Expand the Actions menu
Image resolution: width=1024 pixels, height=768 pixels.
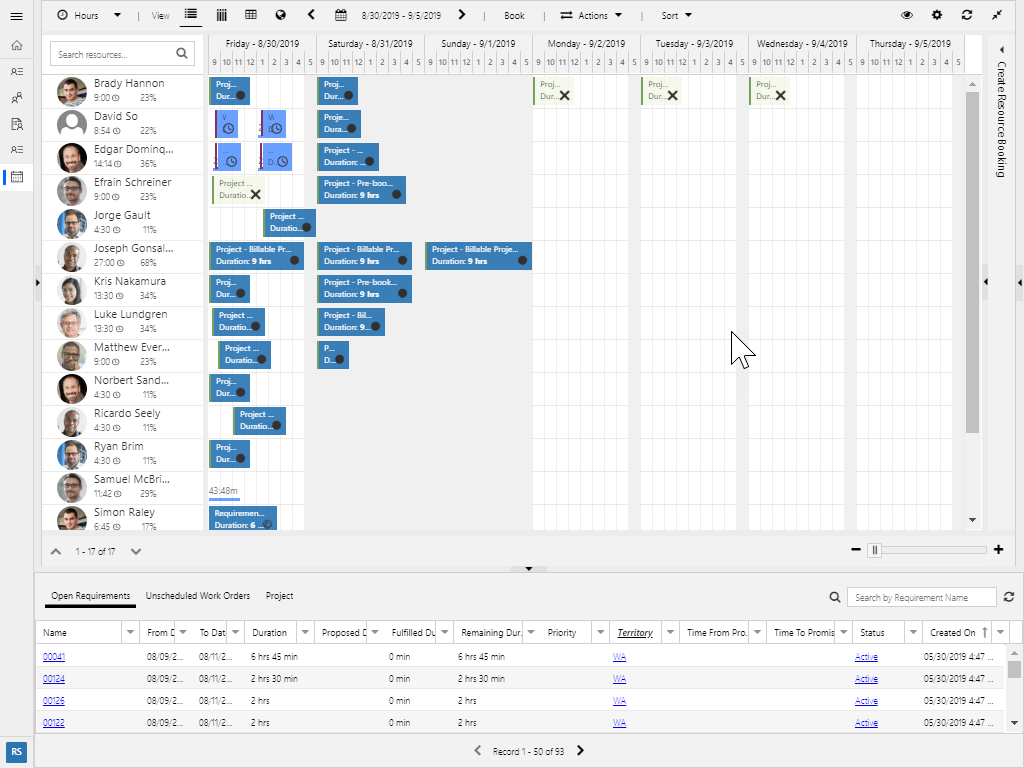pyautogui.click(x=592, y=15)
